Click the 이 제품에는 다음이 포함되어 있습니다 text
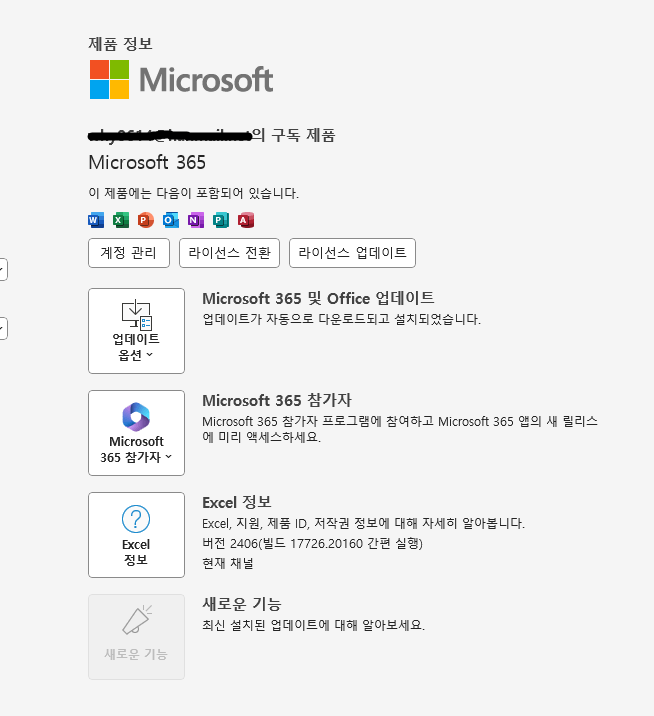This screenshot has height=716, width=654. [194, 193]
